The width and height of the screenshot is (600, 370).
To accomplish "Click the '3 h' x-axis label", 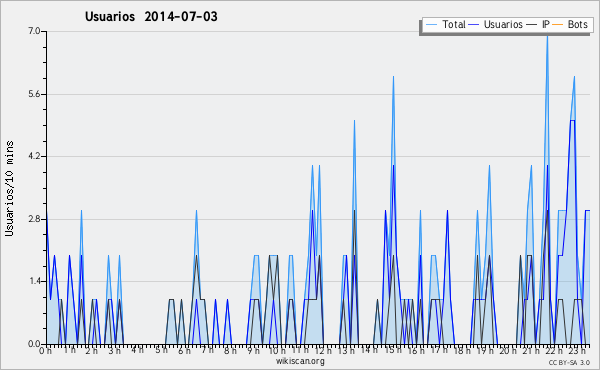I will point(114,351).
